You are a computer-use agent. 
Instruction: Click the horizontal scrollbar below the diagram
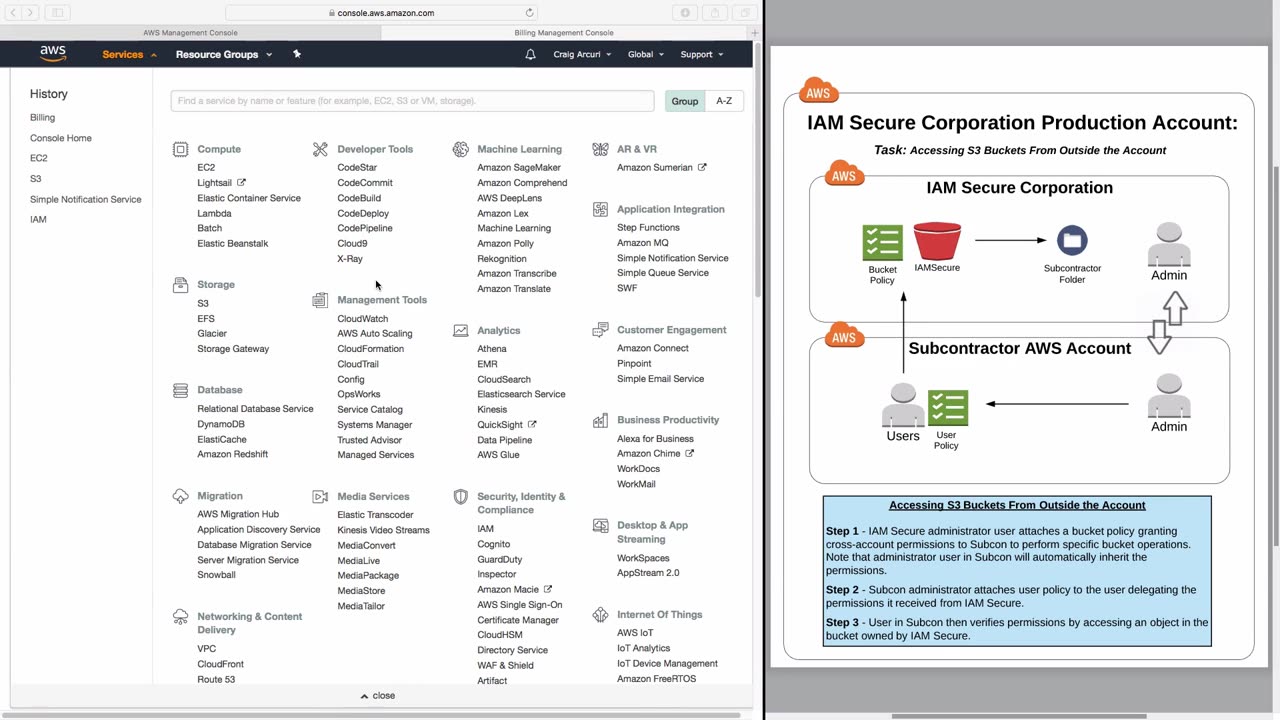pyautogui.click(x=1019, y=716)
